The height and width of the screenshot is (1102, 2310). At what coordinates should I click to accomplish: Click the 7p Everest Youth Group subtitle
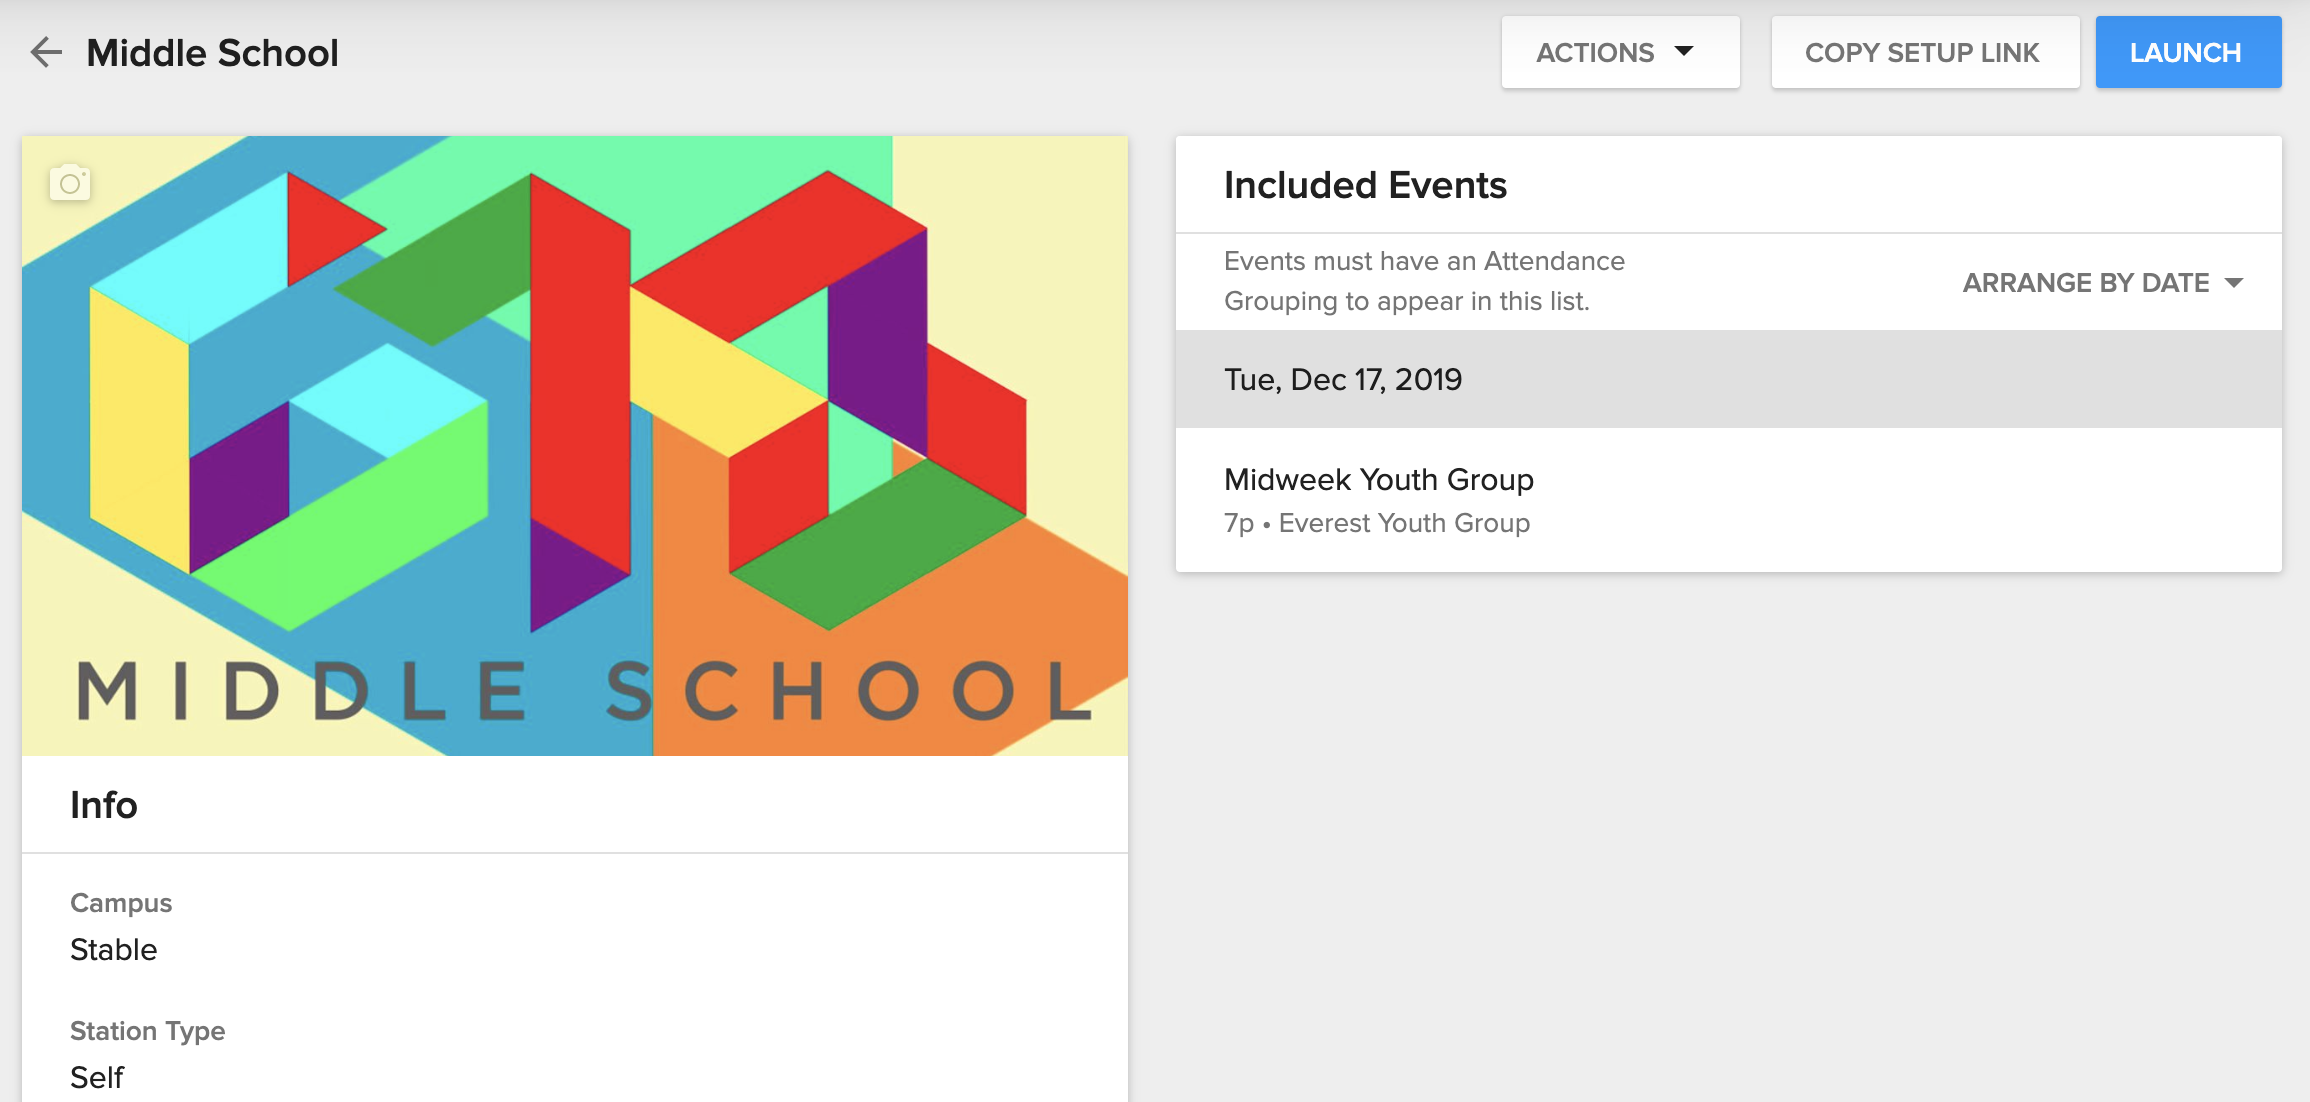[x=1376, y=523]
